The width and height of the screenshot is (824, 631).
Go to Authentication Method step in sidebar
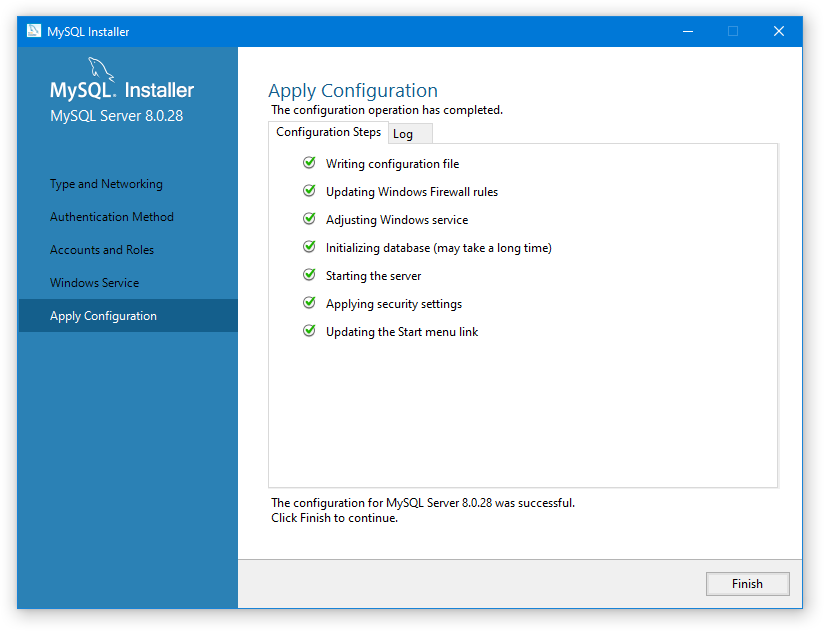(112, 217)
